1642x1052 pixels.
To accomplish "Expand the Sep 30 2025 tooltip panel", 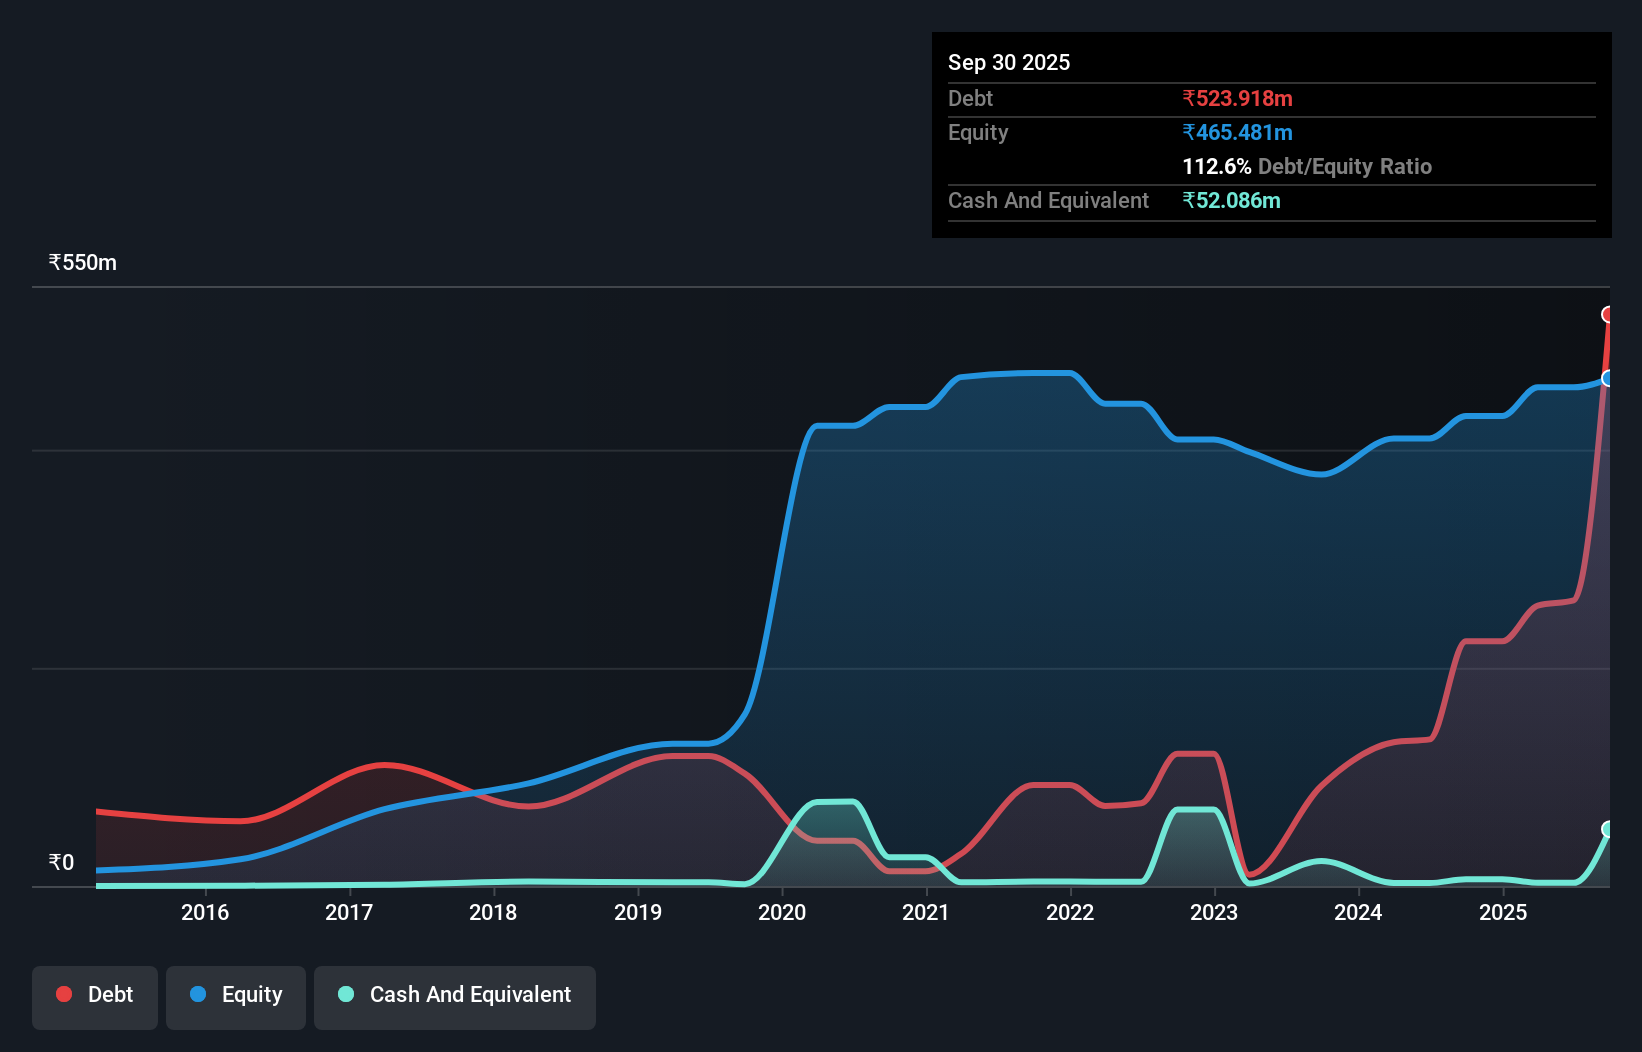I will point(1009,62).
